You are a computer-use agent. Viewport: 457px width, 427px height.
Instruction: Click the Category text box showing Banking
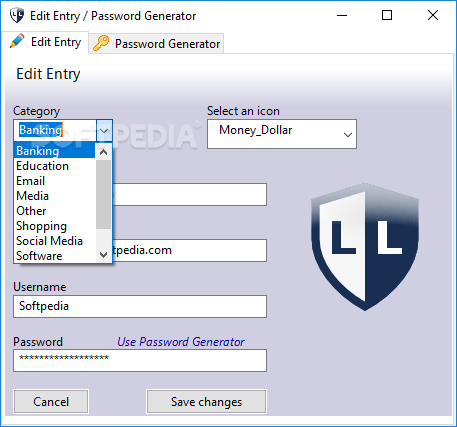[x=55, y=130]
